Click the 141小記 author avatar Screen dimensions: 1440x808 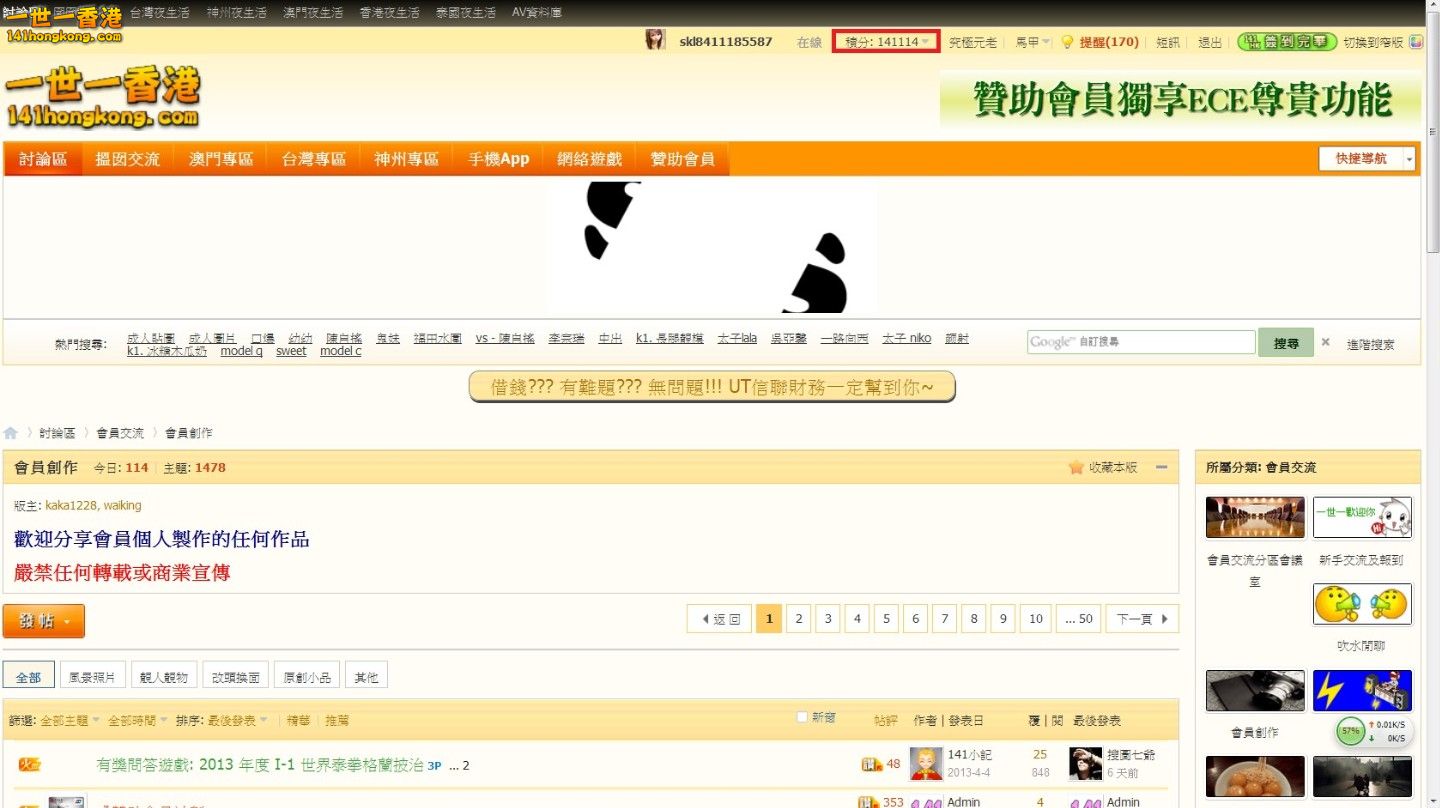pos(926,764)
